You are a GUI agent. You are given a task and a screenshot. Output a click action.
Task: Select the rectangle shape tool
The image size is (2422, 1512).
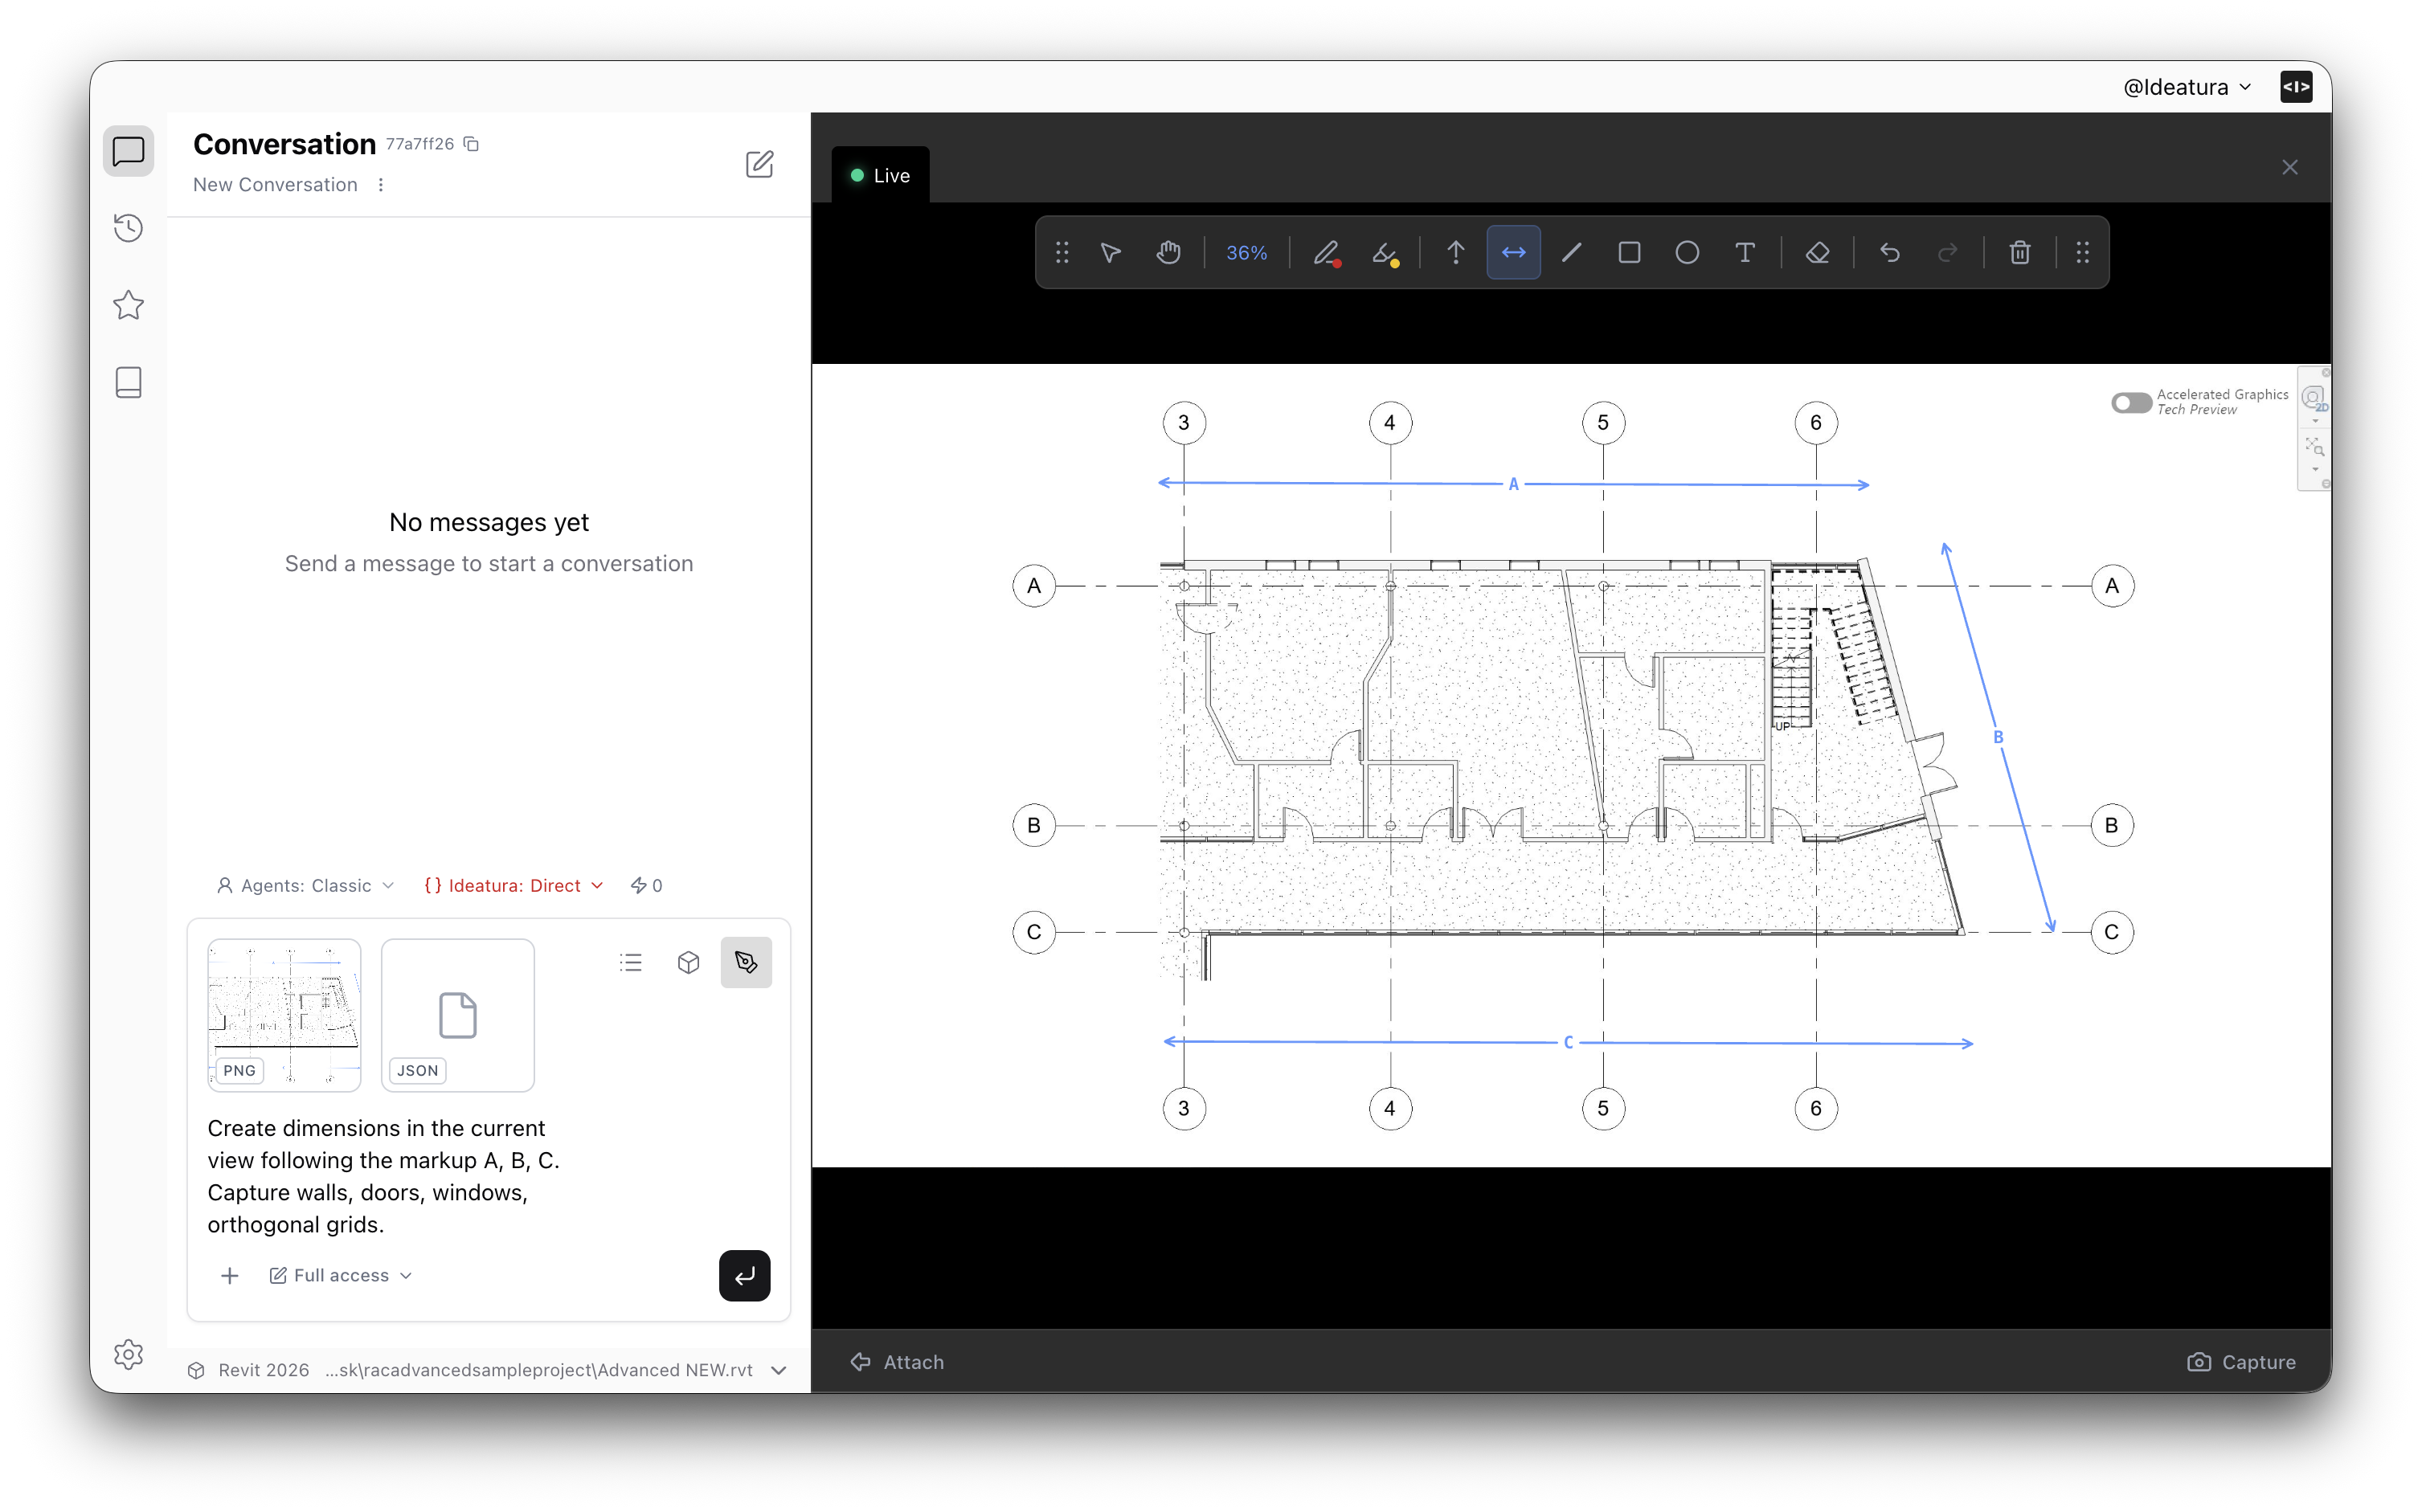click(1629, 253)
